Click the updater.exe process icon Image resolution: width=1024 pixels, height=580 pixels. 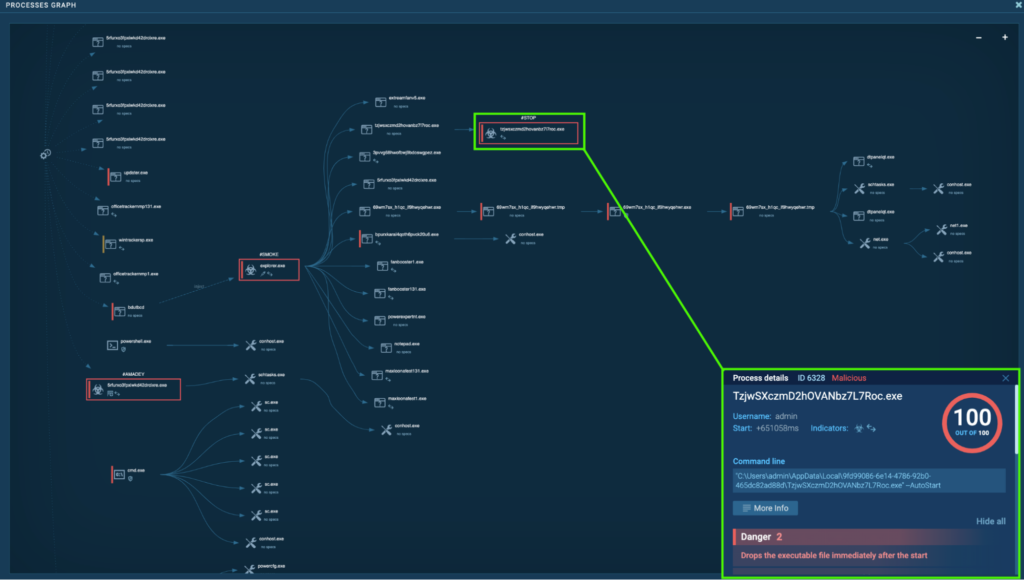point(116,176)
